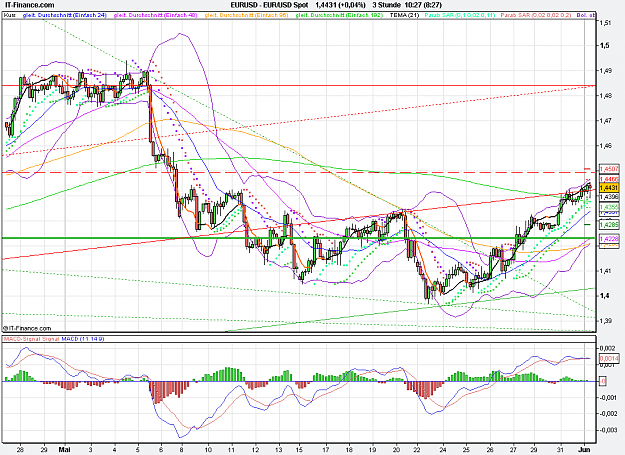This screenshot has height=455, width=625.
Task: Click the 'Jun' label on the date axis
Action: coord(584,449)
